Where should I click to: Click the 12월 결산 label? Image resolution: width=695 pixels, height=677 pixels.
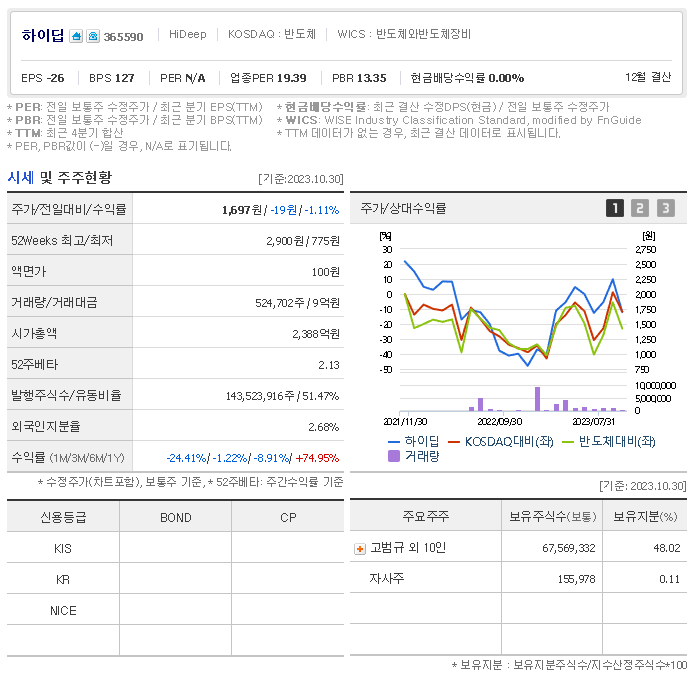pos(648,77)
